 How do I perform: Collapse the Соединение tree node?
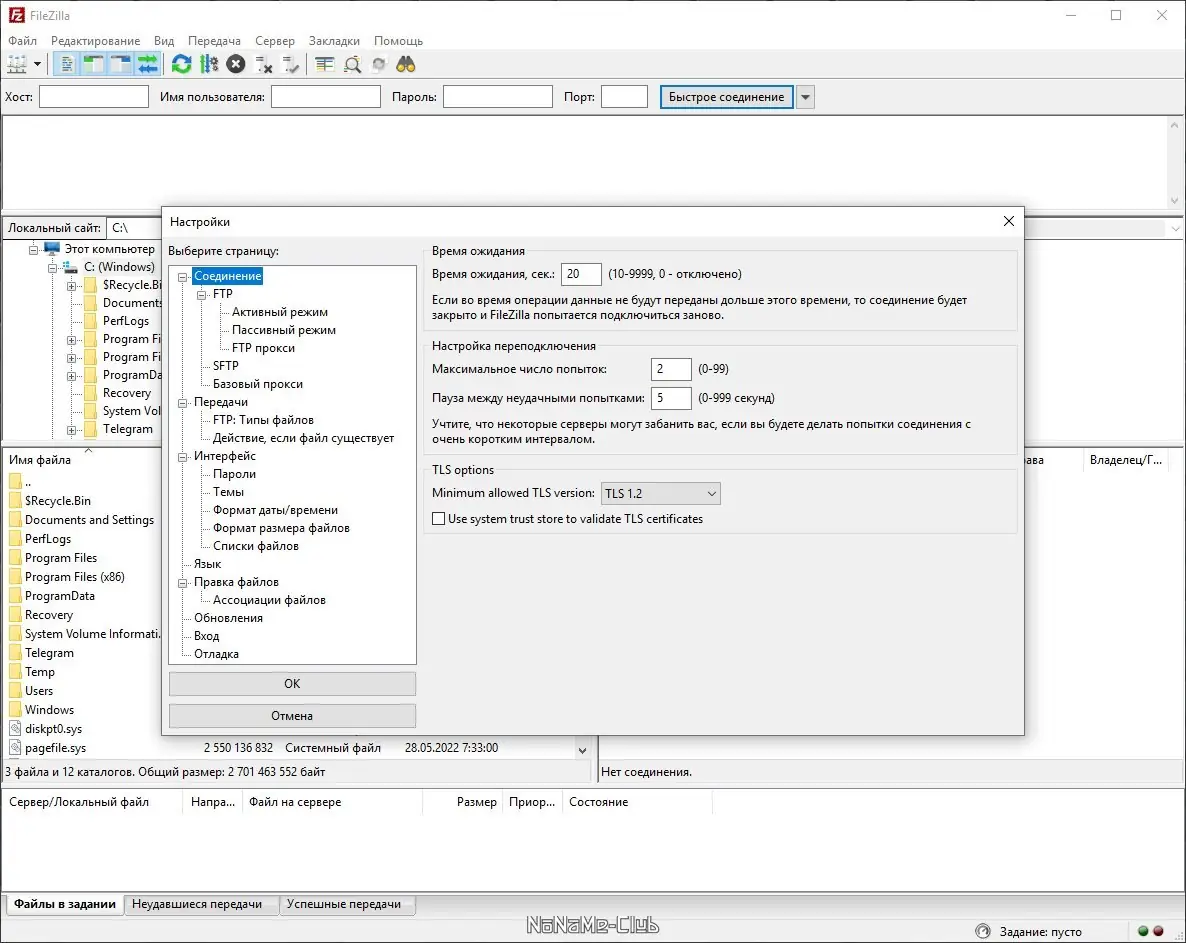pos(182,277)
